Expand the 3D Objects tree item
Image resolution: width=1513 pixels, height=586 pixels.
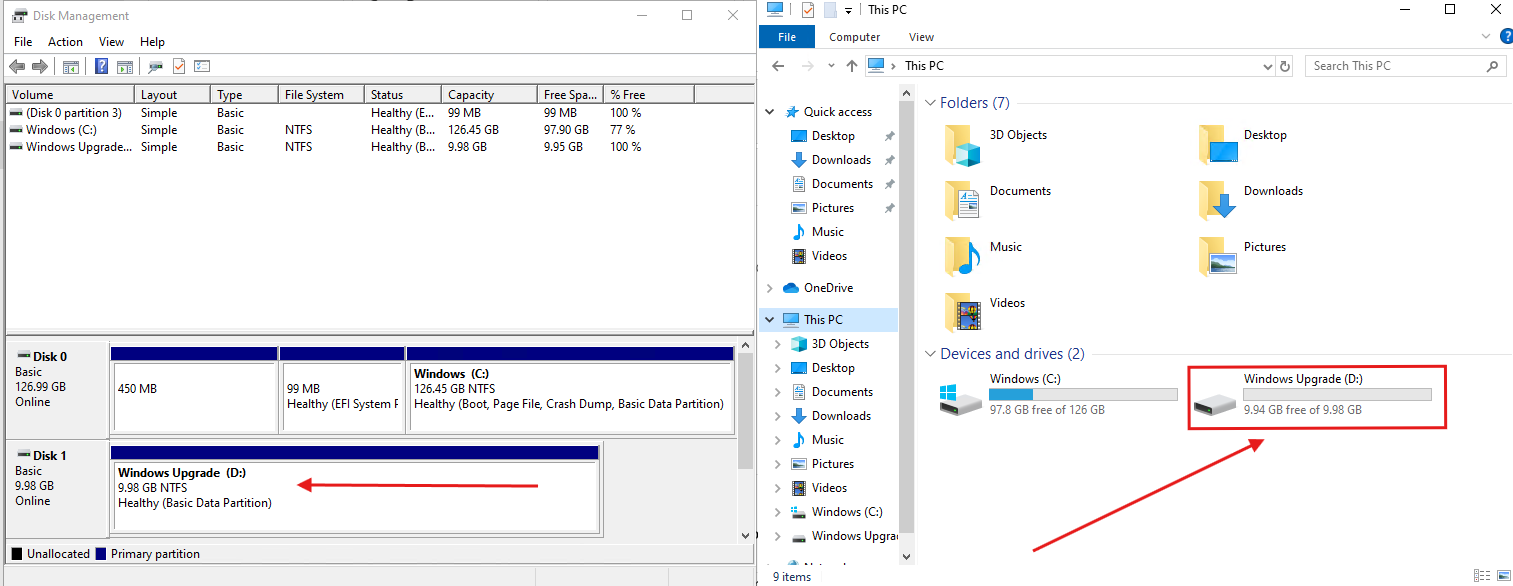pyautogui.click(x=779, y=343)
